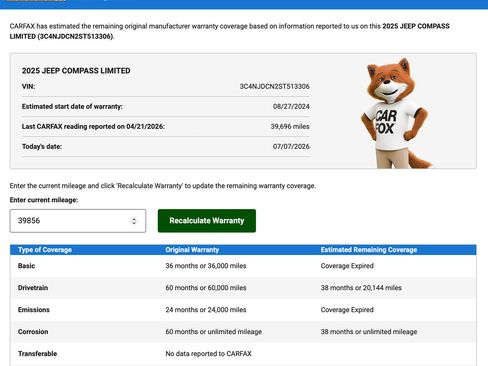488x366 pixels.
Task: Click the mileage stepper arrows
Action: pyautogui.click(x=134, y=221)
